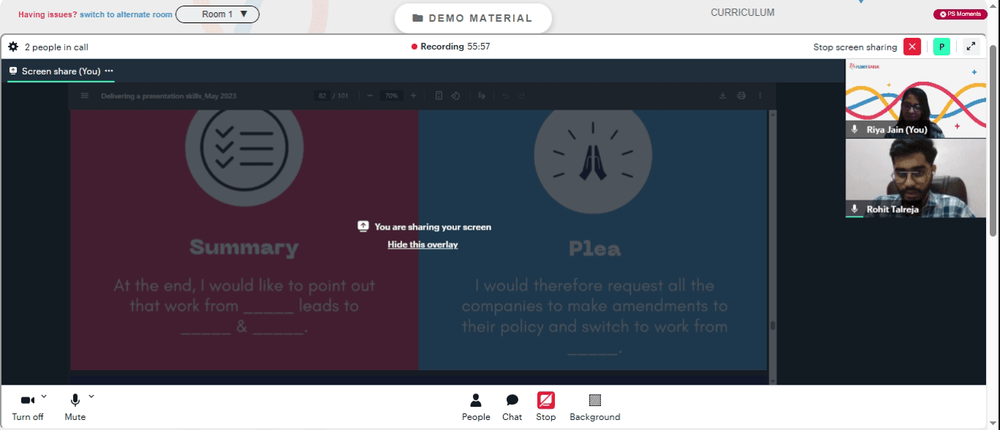Expand call to fullscreen with arrows icon
Image resolution: width=1000 pixels, height=430 pixels.
(971, 47)
